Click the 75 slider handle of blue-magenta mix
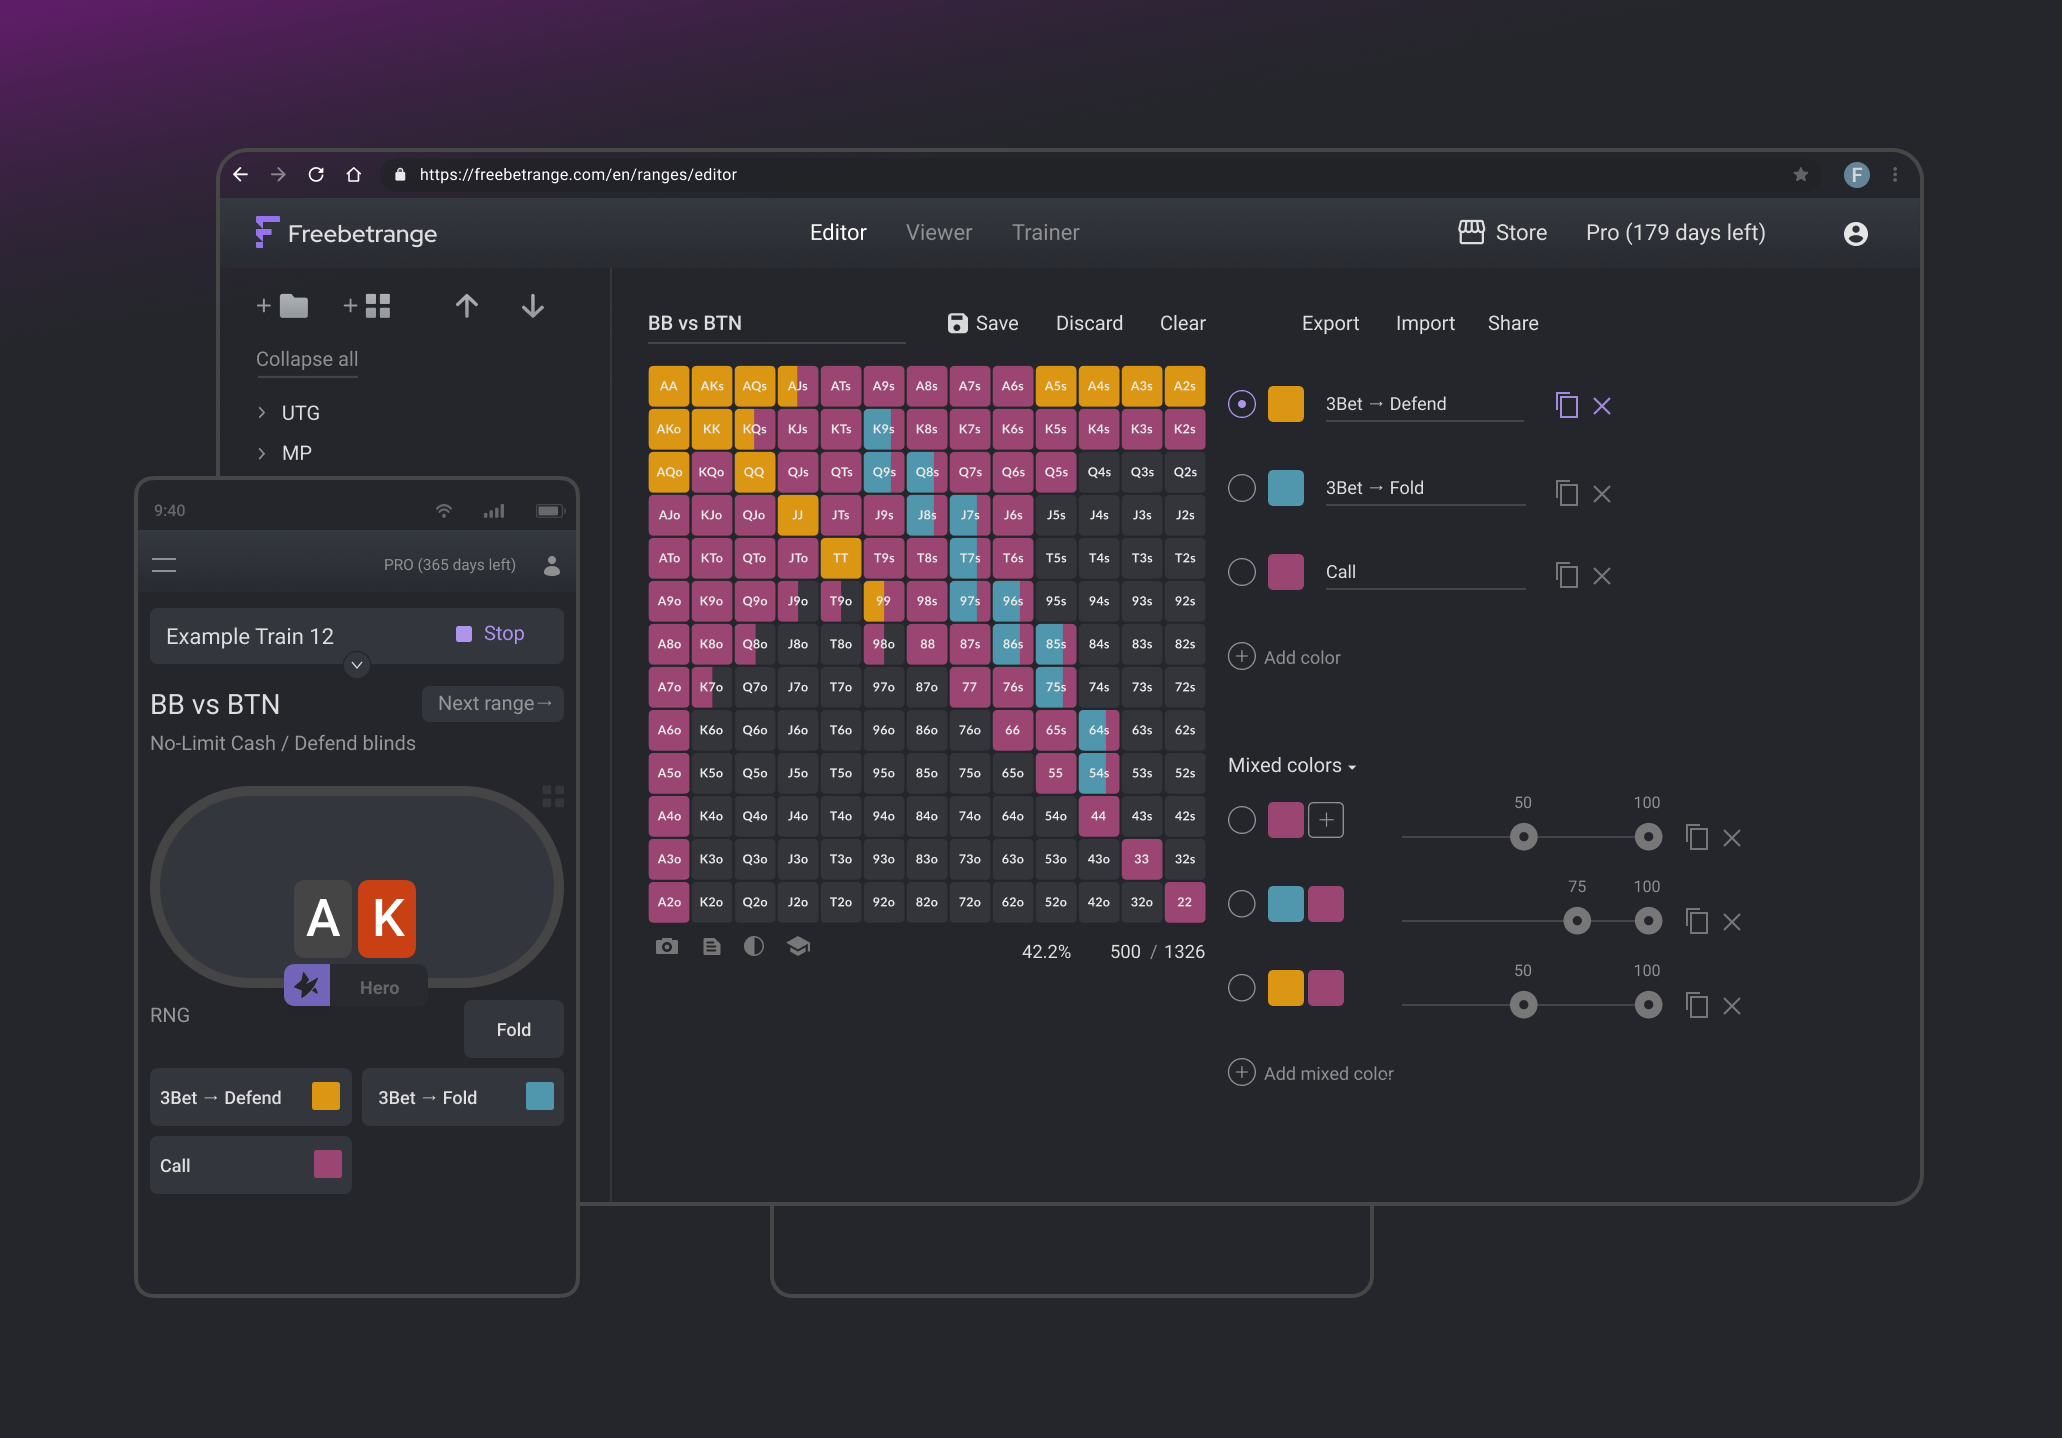 (1577, 921)
